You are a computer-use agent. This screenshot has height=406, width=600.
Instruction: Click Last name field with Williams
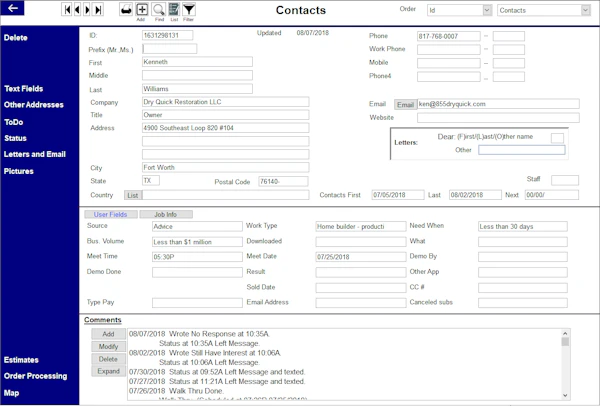[197, 89]
